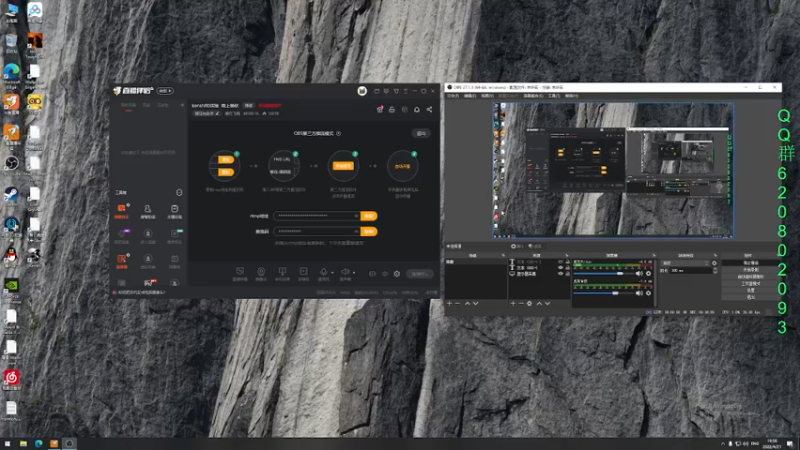This screenshot has height=450, width=800.
Task: Open transition settings gear in OBS transitions panel
Action: click(x=714, y=263)
